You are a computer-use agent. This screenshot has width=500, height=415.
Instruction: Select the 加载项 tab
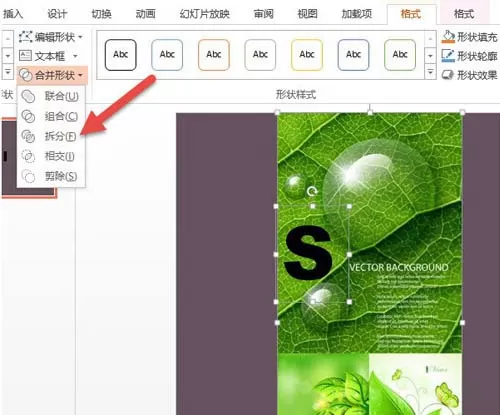click(357, 14)
